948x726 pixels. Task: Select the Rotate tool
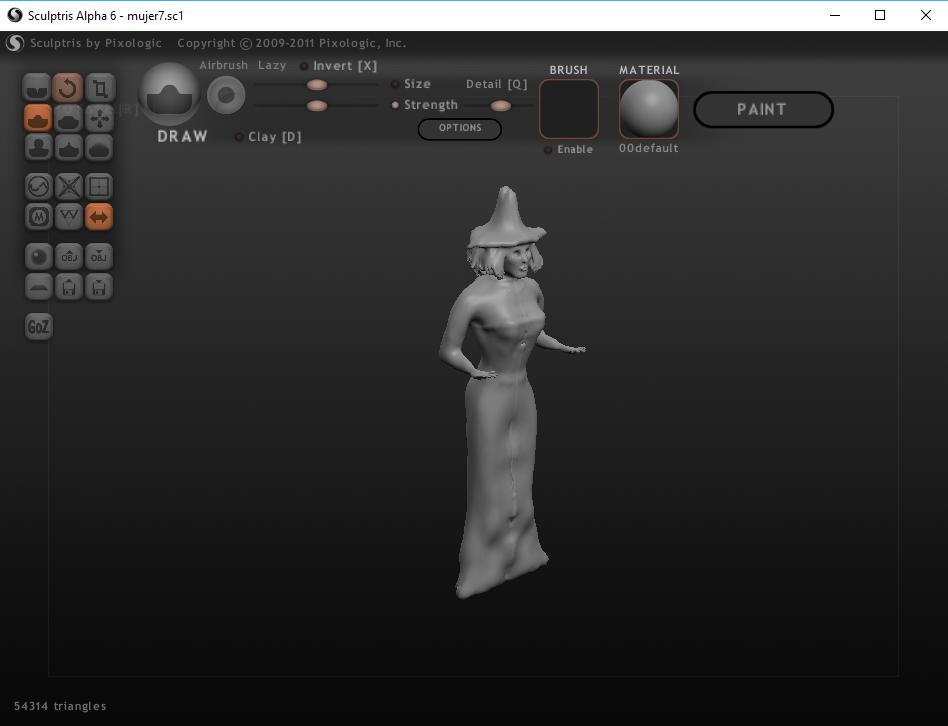click(x=68, y=88)
